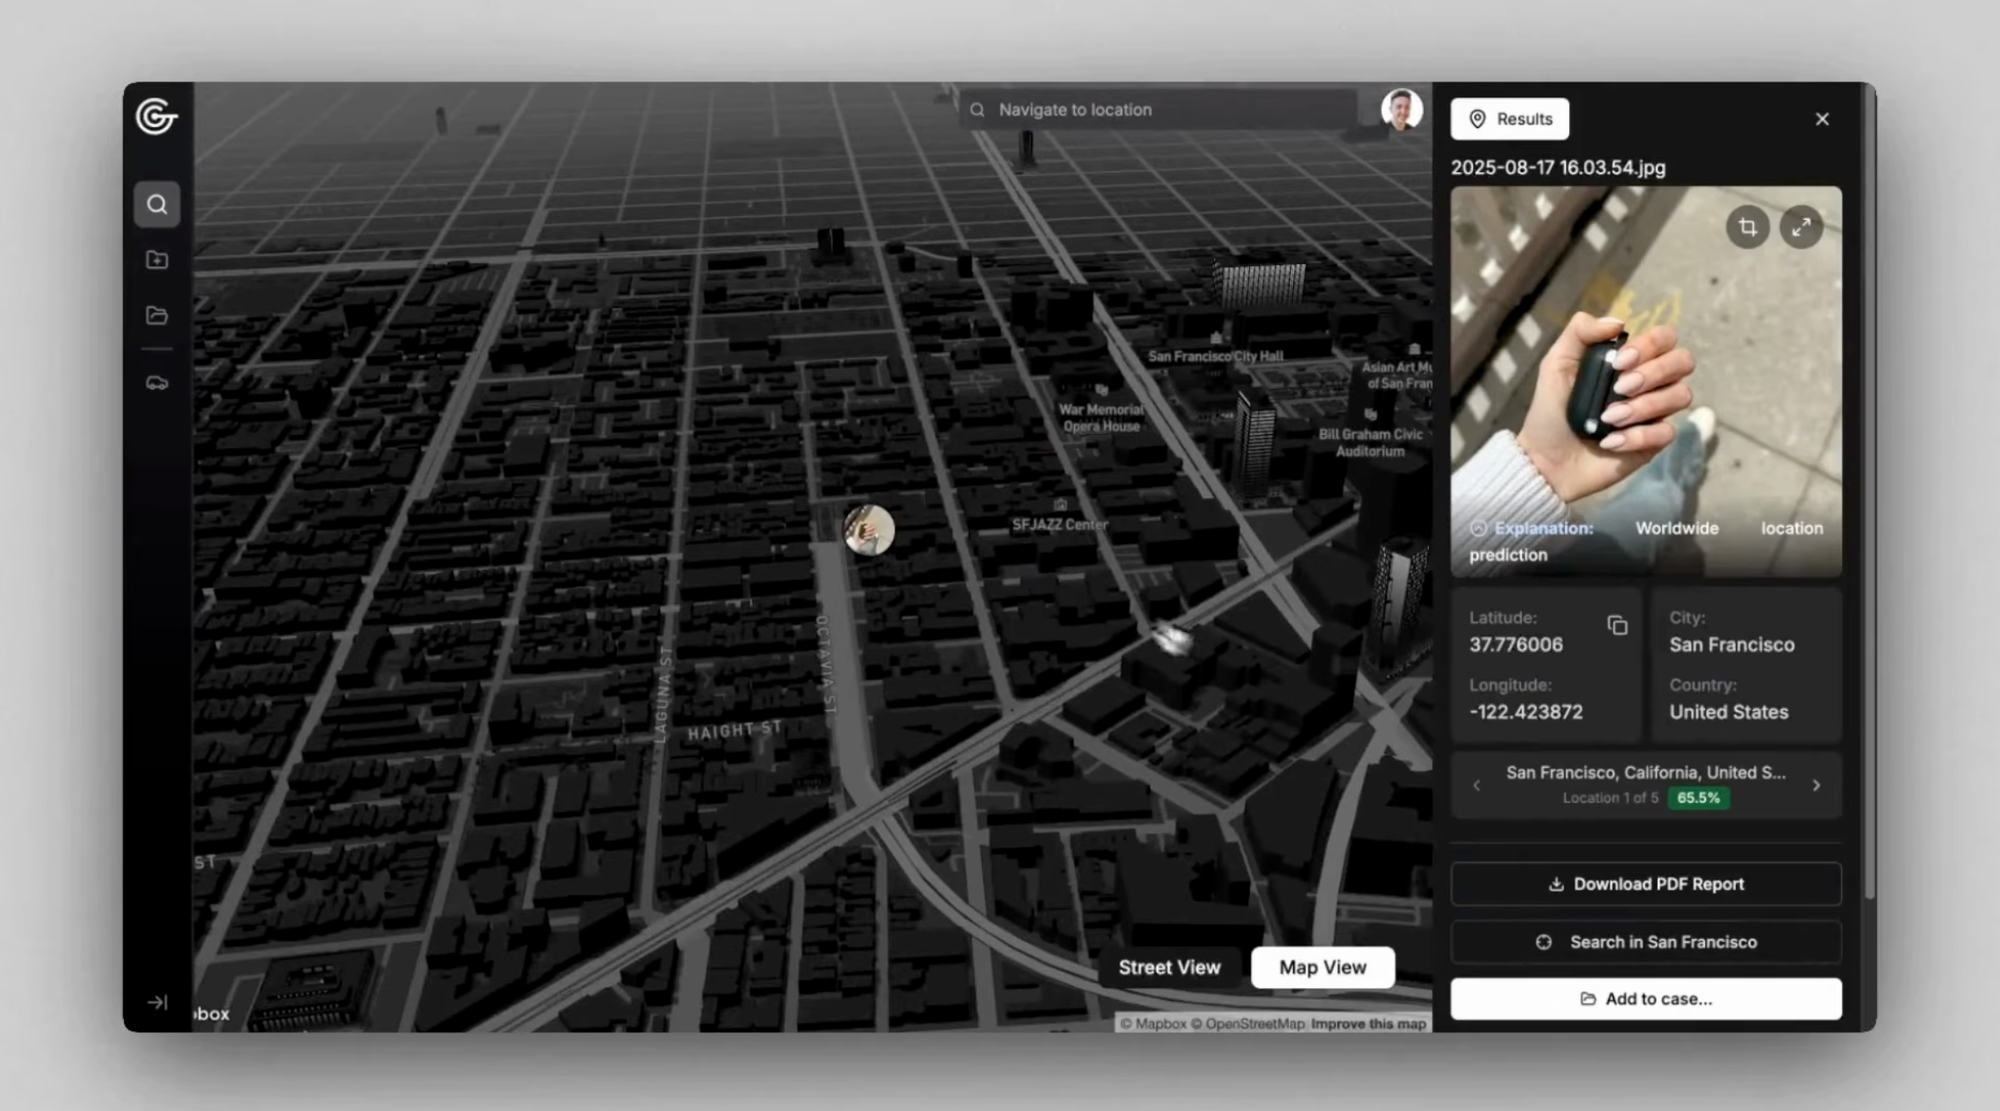
Task: Expand the result image to fullscreen
Action: pyautogui.click(x=1802, y=227)
